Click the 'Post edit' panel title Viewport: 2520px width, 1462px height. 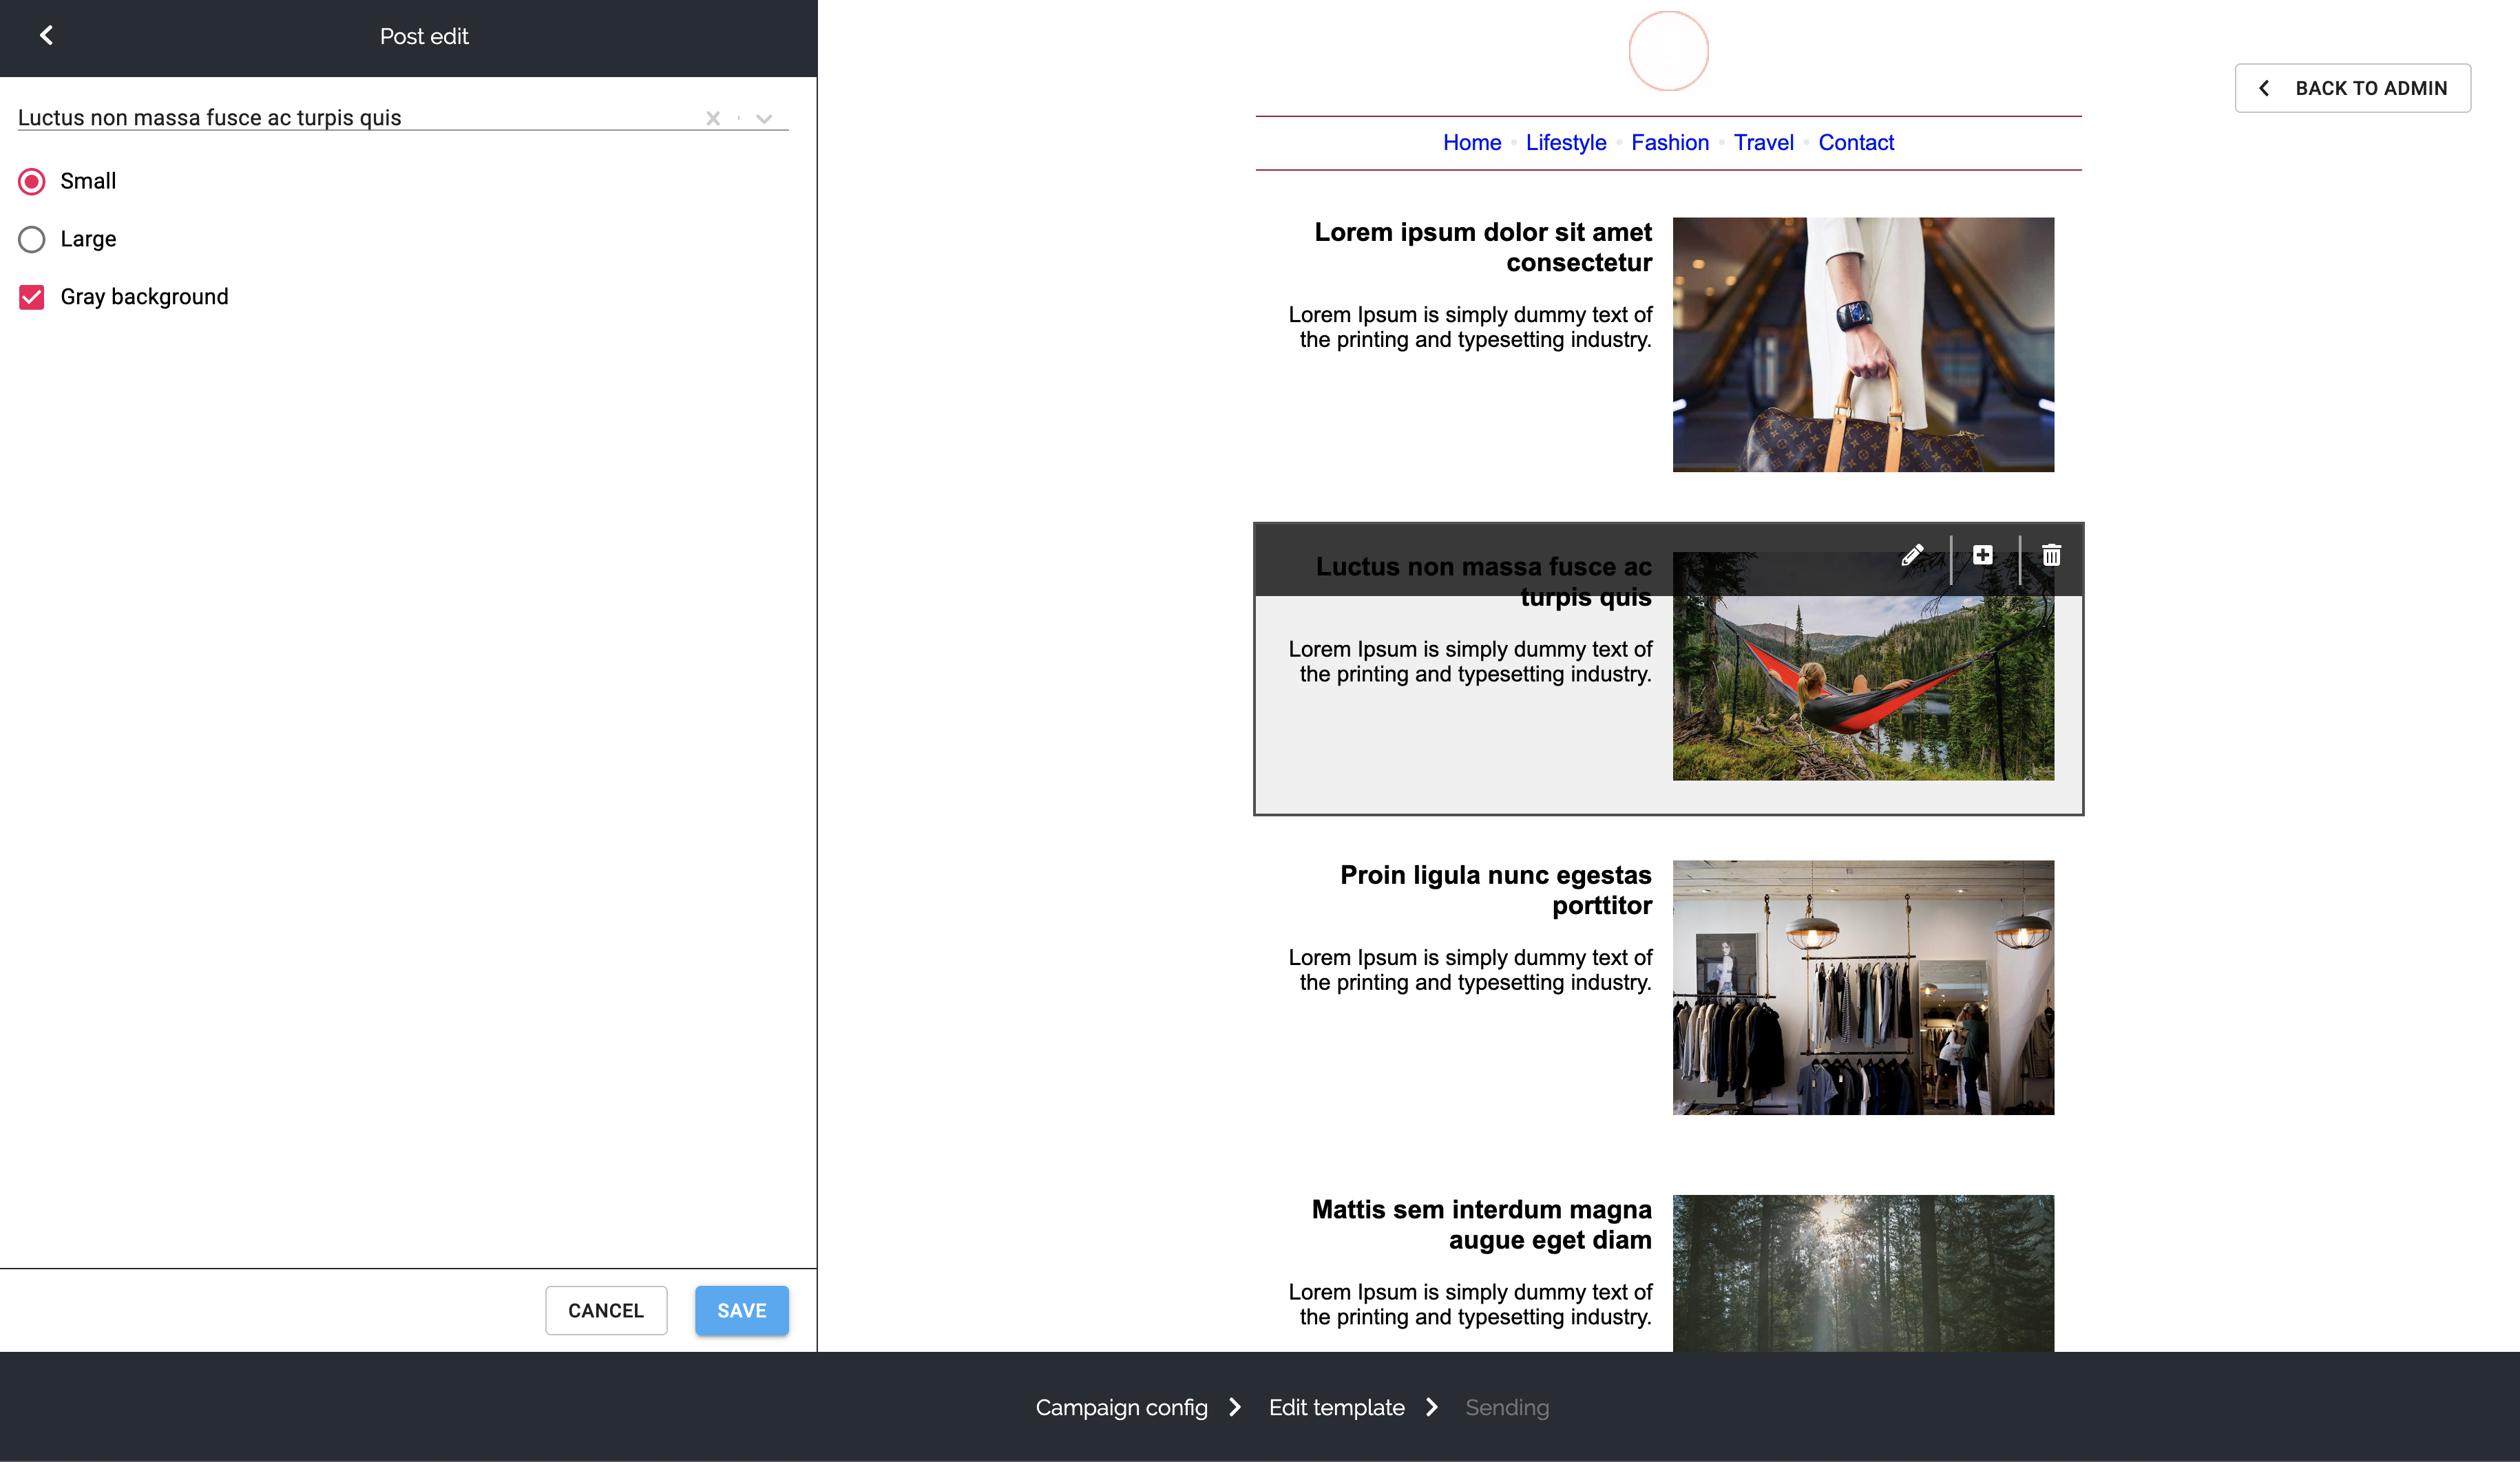(424, 36)
